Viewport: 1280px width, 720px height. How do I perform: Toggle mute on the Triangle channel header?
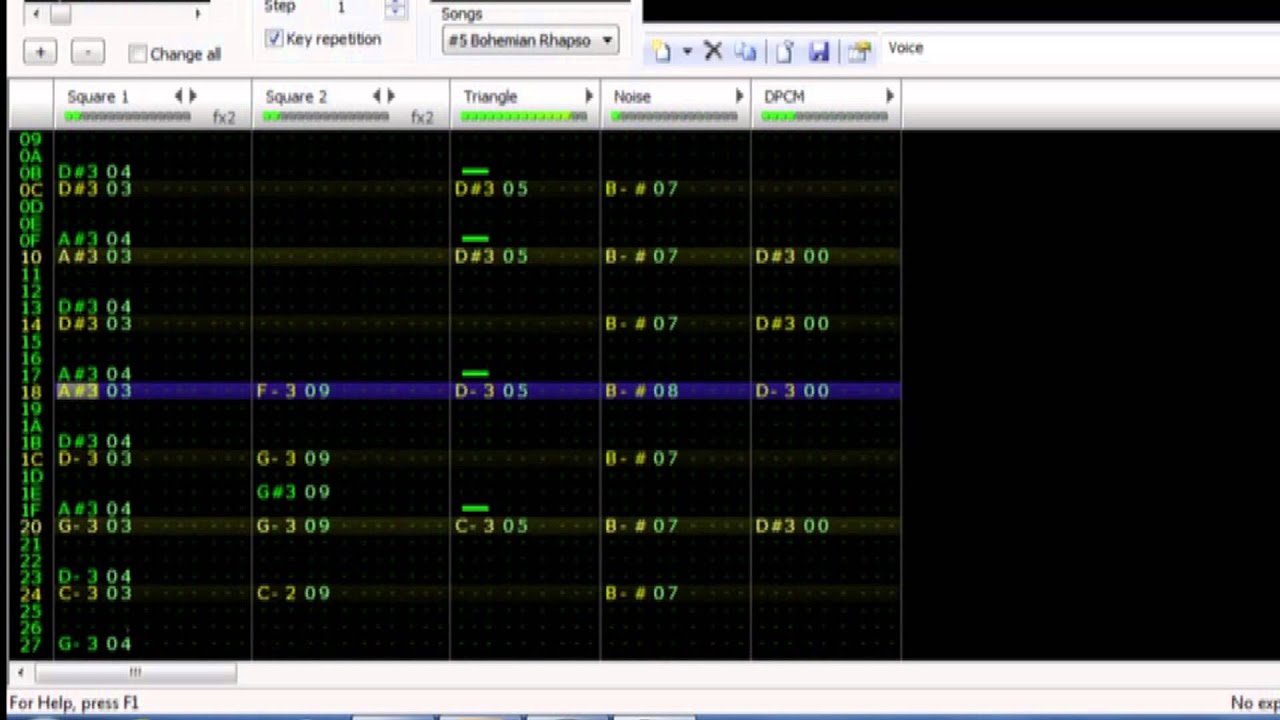tap(490, 97)
